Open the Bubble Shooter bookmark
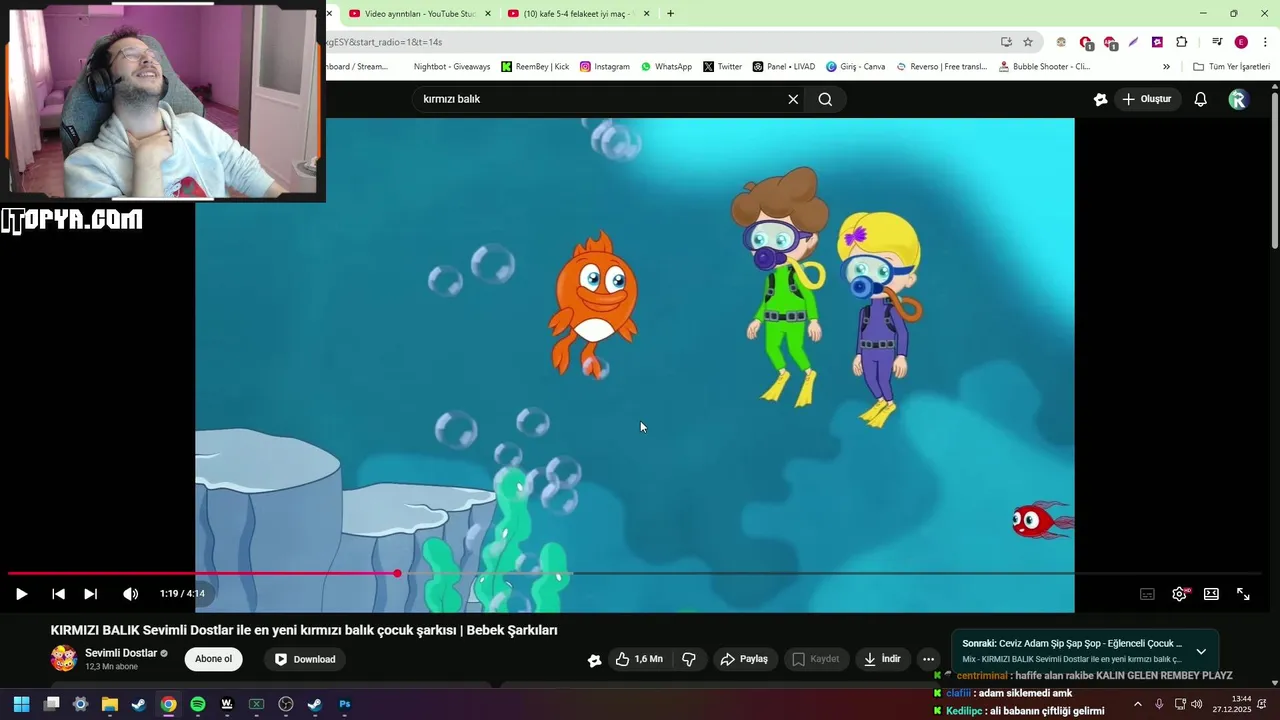This screenshot has height=720, width=1280. point(1044,67)
